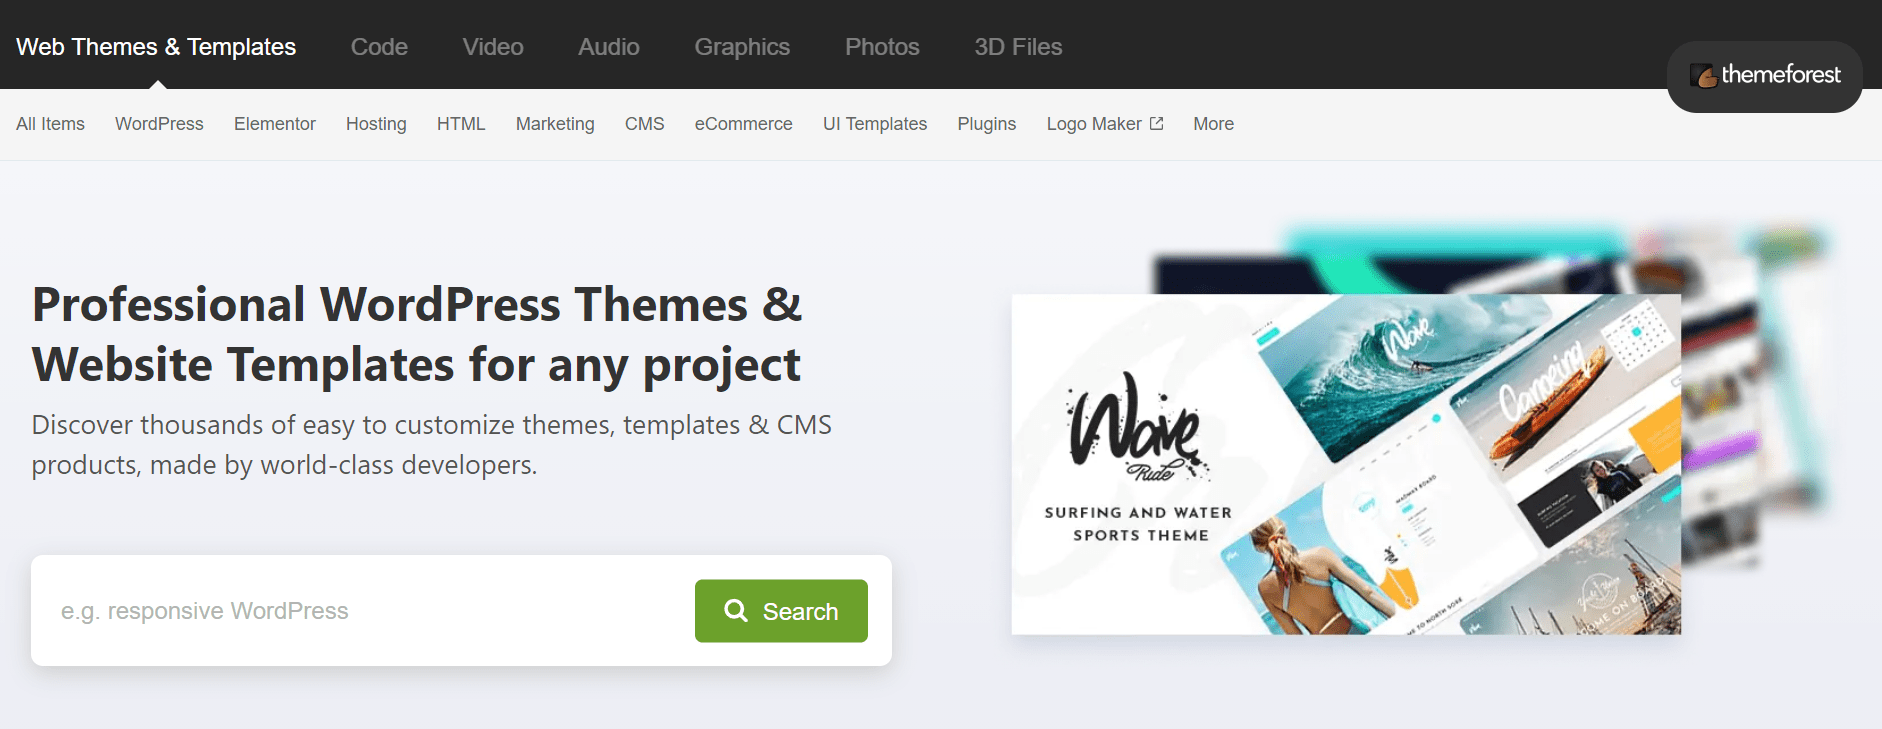Viewport: 1882px width, 729px height.
Task: Open the Wave Ride theme preview image
Action: coord(1345,464)
